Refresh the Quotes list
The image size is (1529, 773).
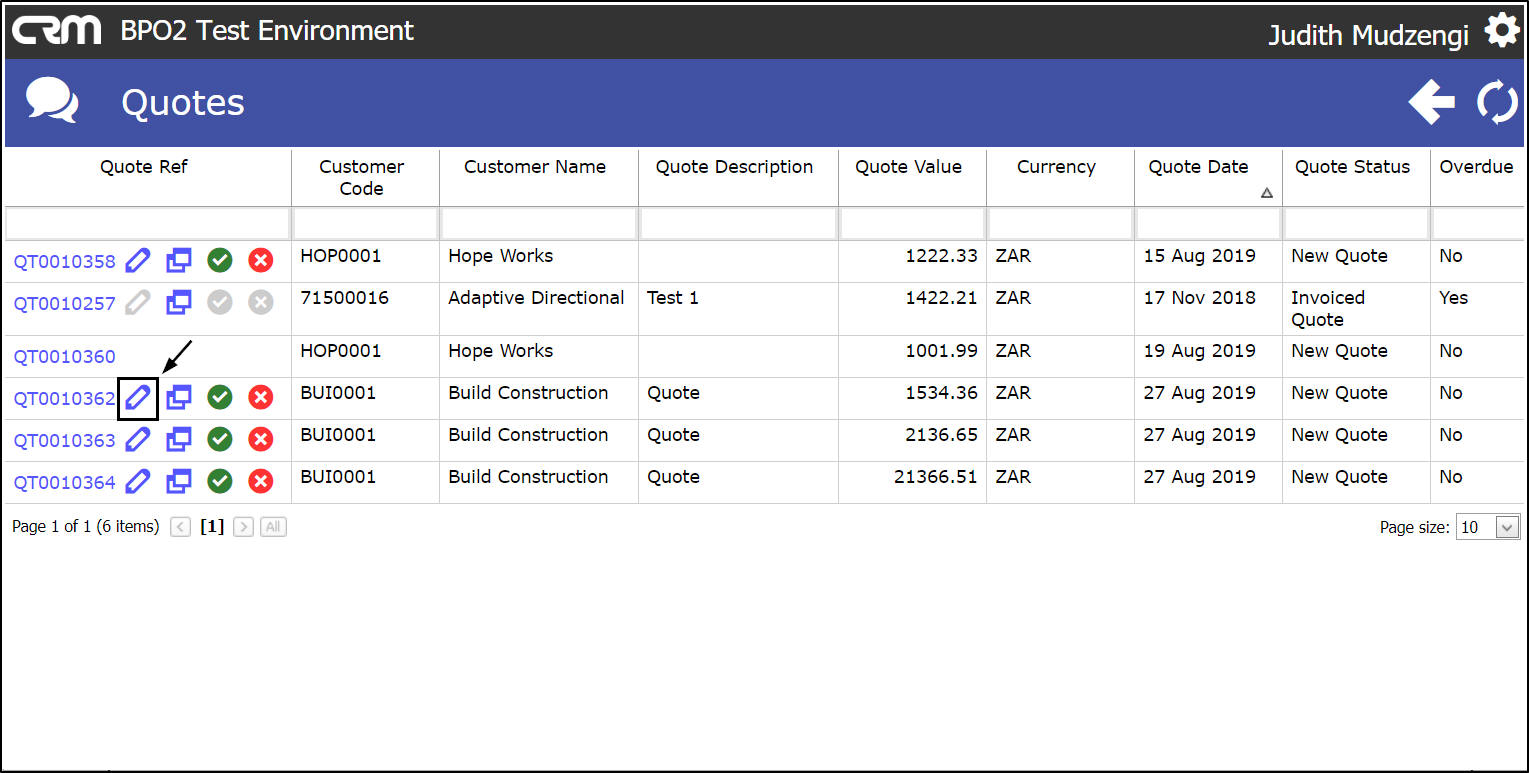click(1497, 103)
